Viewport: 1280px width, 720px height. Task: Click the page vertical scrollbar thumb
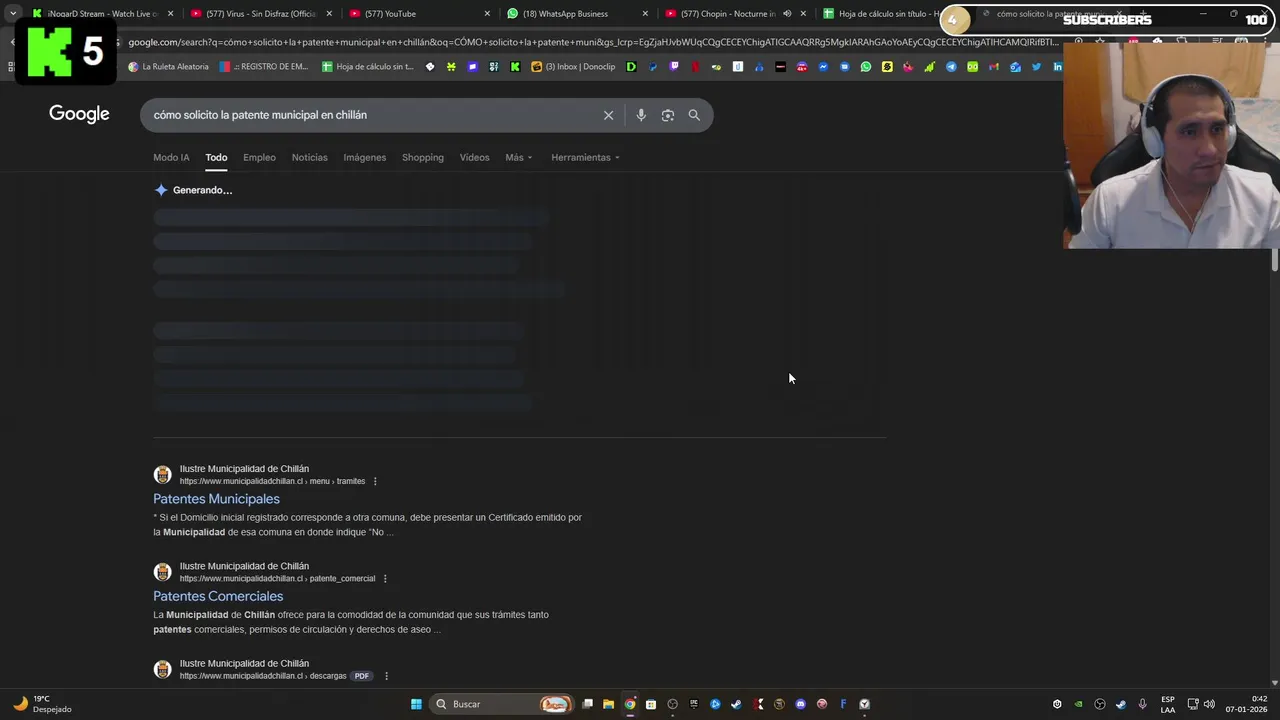1275,260
